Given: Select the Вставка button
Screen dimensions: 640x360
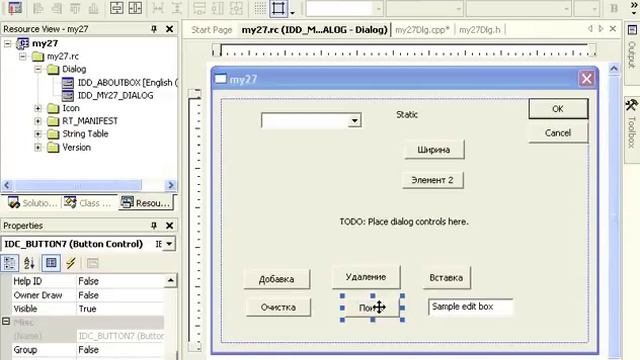Looking at the screenshot, I should point(446,278).
